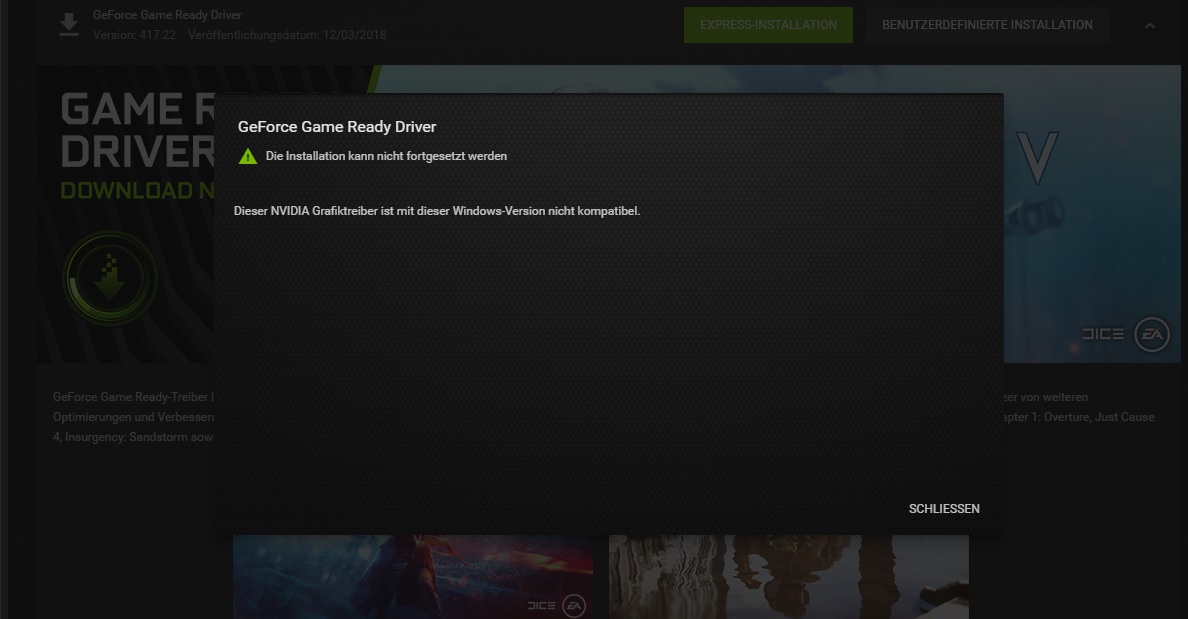Click the circular green download progress icon
Image resolution: width=1188 pixels, height=619 pixels.
[110, 278]
